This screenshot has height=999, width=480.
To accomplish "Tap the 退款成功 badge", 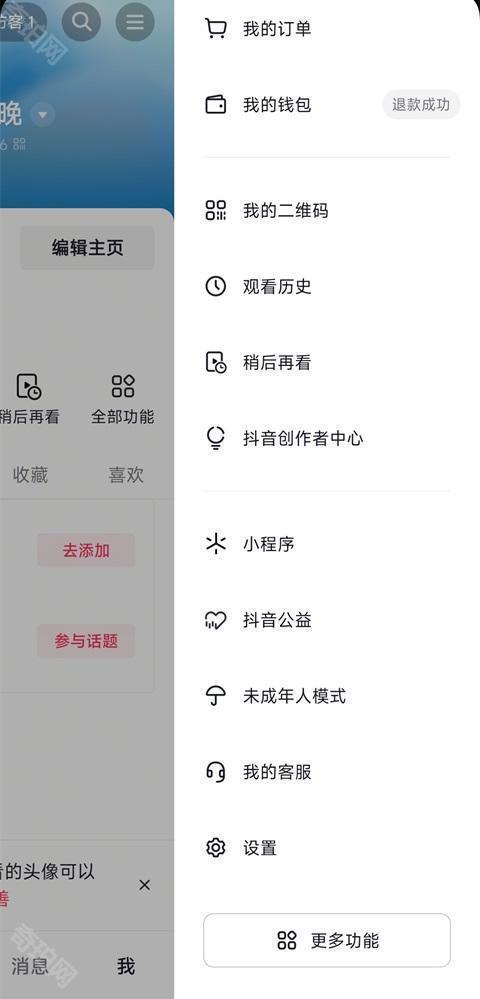I will coord(421,104).
